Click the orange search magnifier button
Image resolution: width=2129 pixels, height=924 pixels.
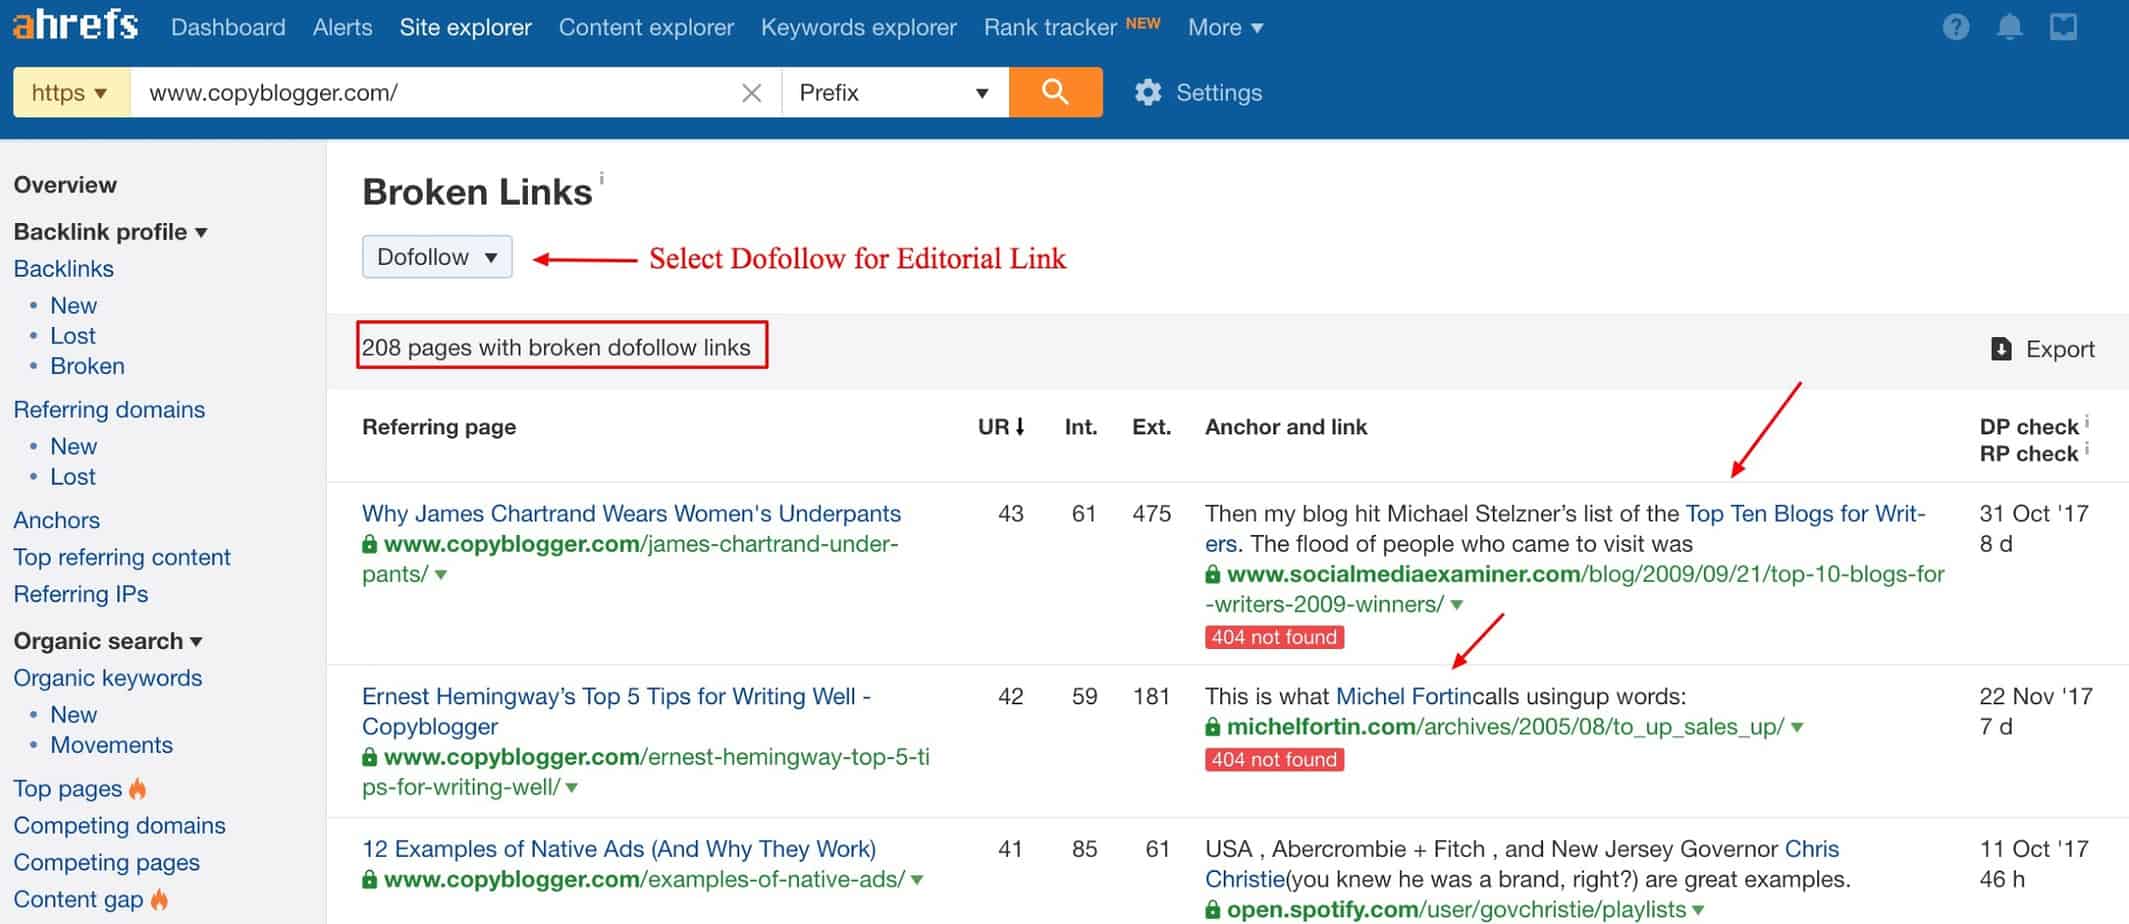click(1055, 93)
